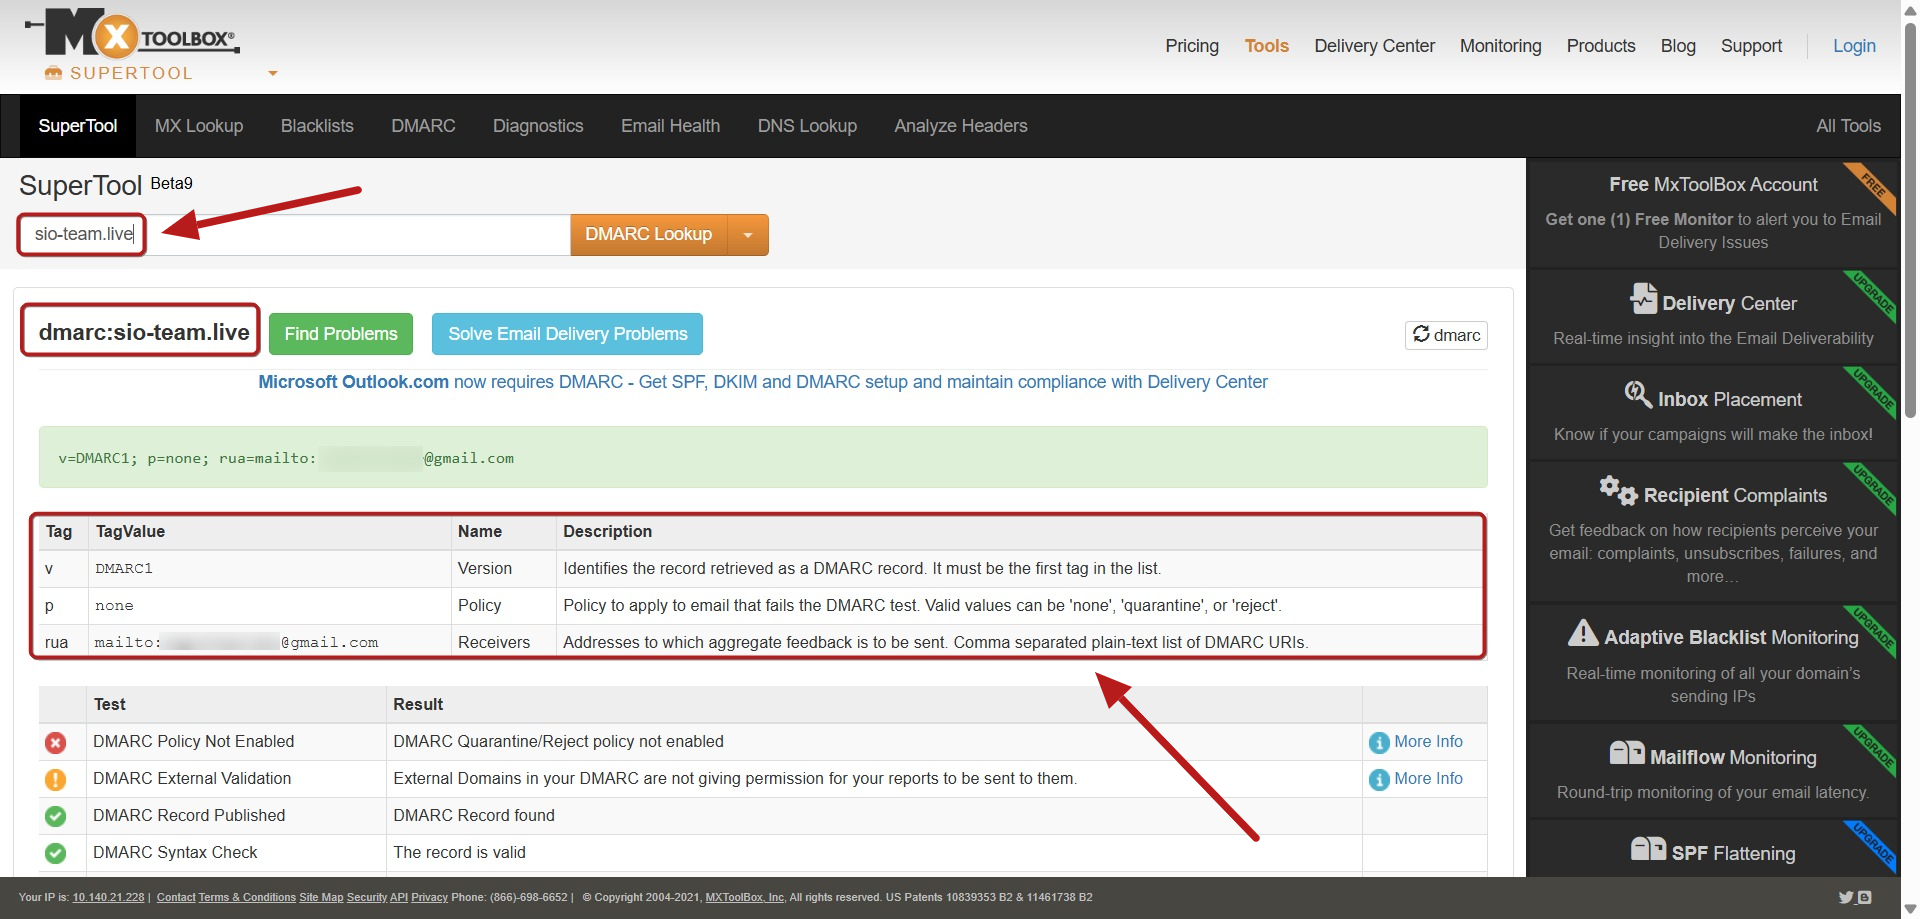Viewport: 1920px width, 919px height.
Task: Click the Inbox Placement magnifier icon
Action: coord(1638,395)
